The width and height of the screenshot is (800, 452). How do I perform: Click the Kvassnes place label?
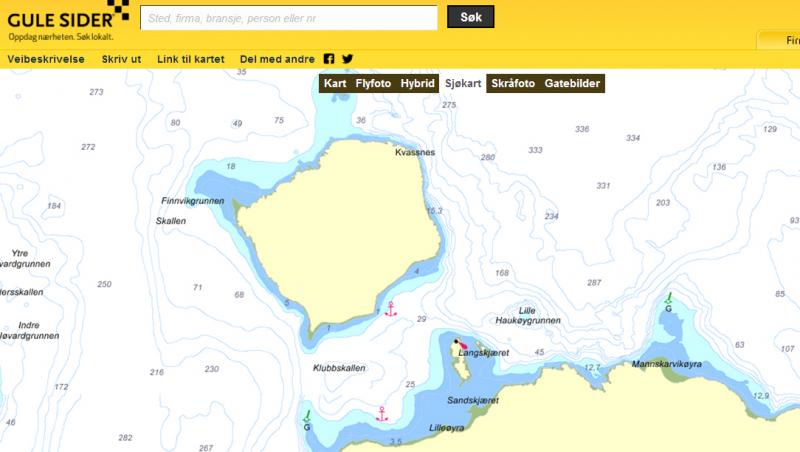coord(415,152)
